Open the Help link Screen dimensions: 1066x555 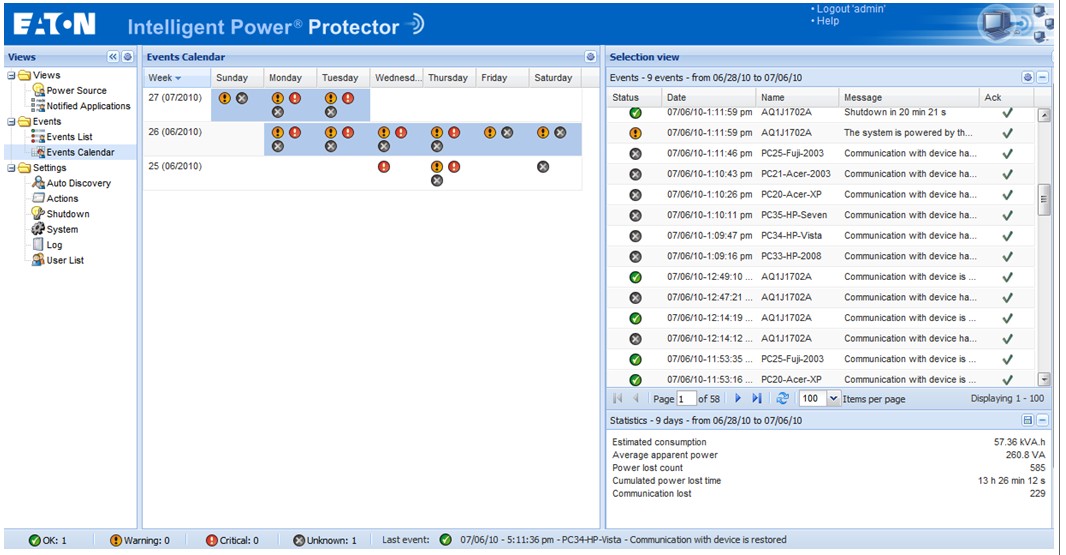[x=827, y=21]
